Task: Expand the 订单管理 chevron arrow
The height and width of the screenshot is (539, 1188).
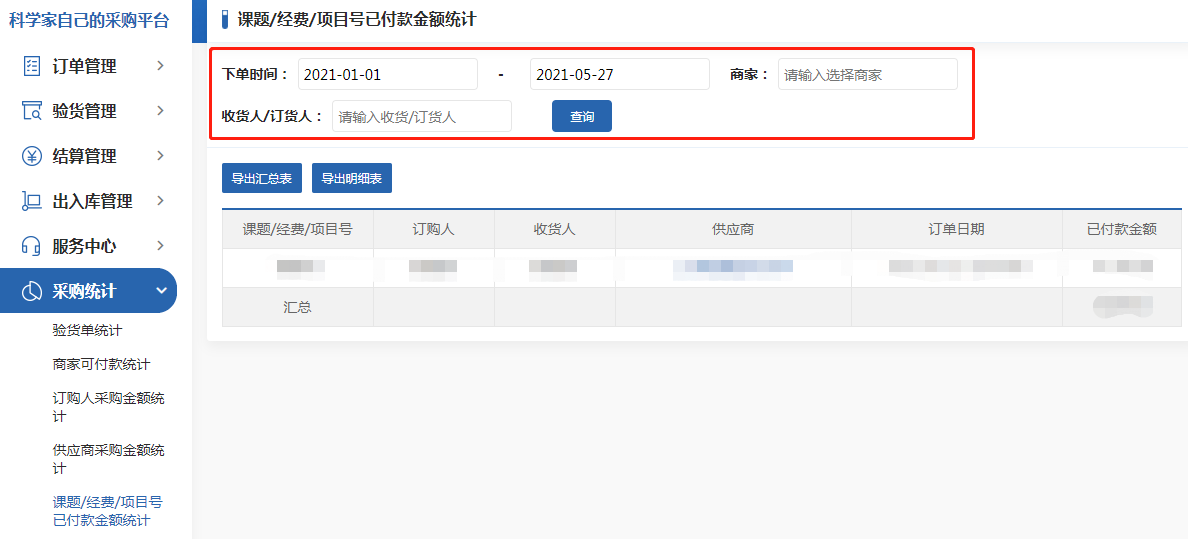Action: tap(160, 66)
